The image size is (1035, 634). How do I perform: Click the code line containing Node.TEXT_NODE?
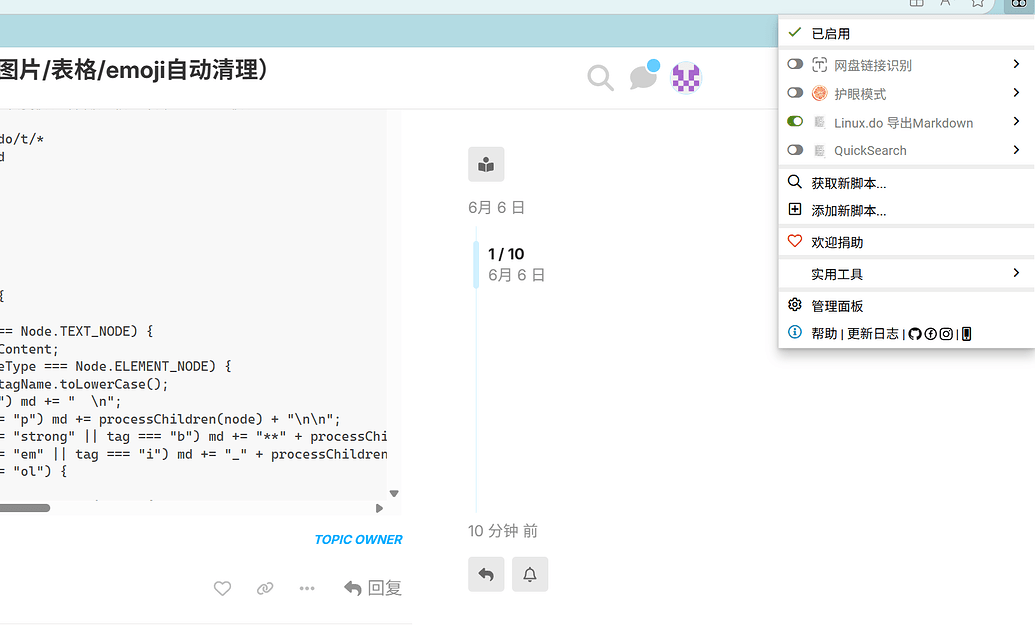click(x=77, y=331)
